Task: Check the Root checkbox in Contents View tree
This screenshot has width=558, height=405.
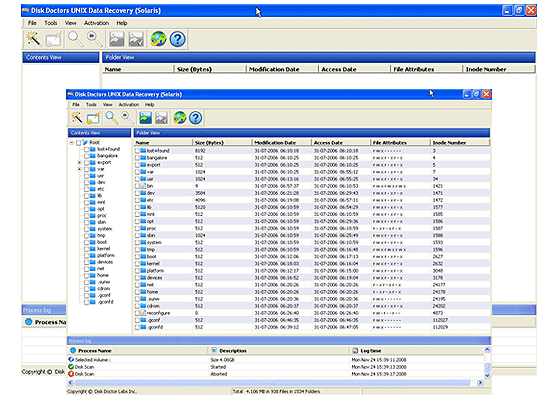Action: click(79, 143)
